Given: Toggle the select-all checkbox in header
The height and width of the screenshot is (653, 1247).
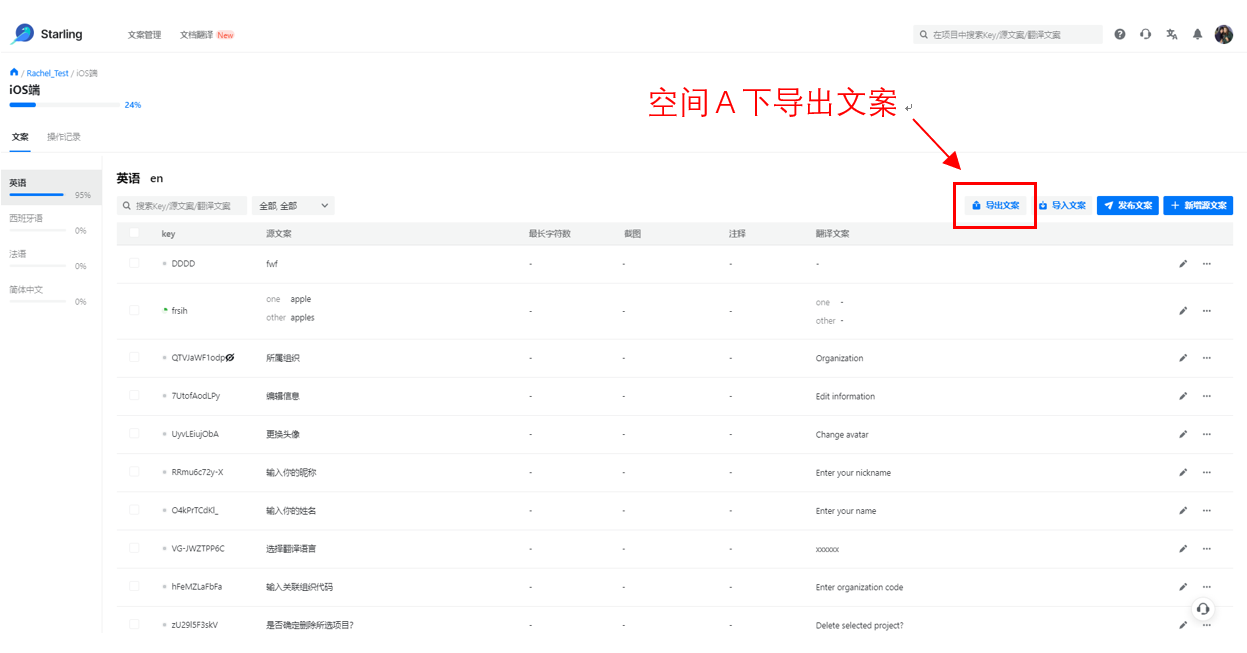Looking at the screenshot, I should (x=134, y=233).
